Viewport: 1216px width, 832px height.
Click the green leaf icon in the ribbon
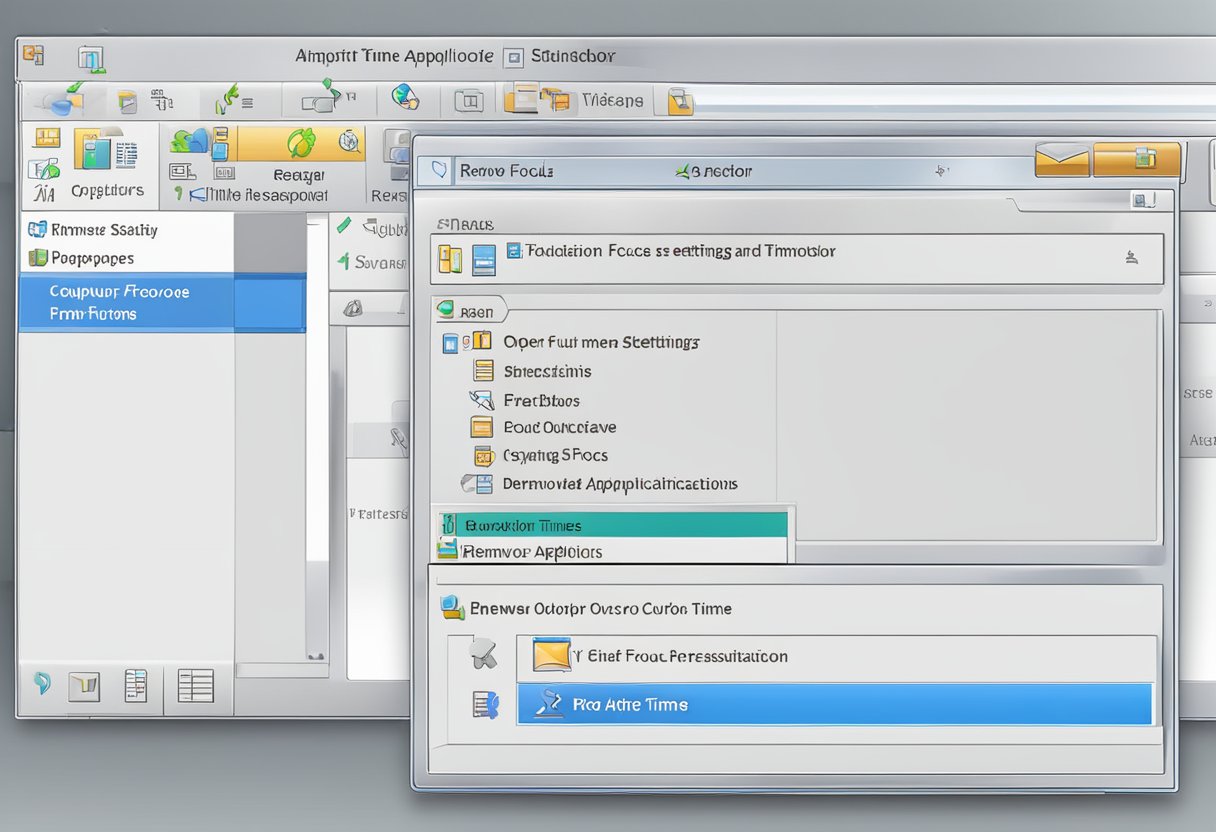click(x=301, y=143)
